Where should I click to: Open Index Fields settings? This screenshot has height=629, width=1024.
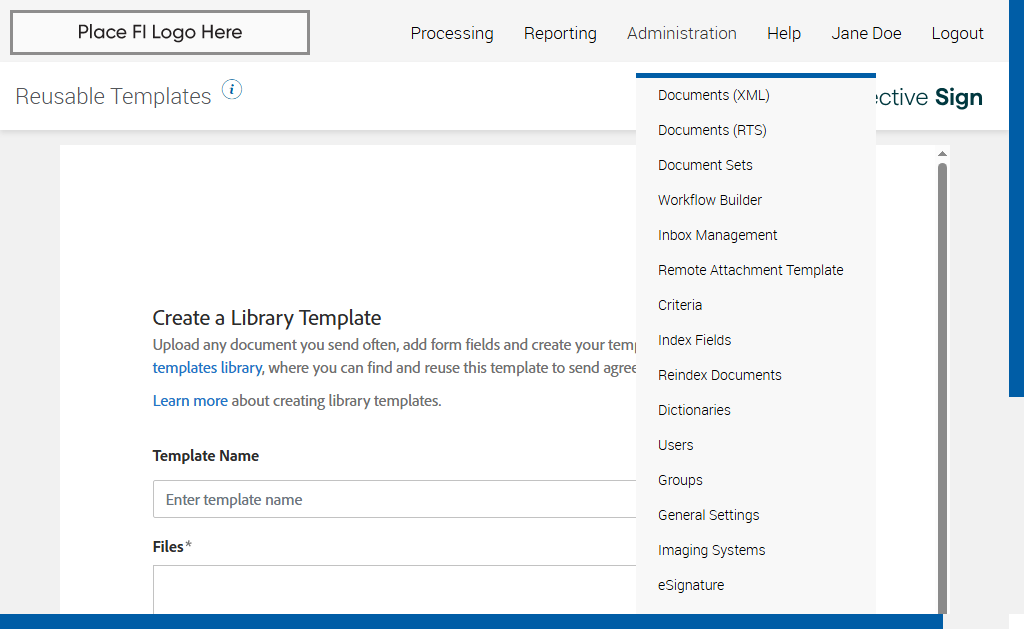pos(694,340)
